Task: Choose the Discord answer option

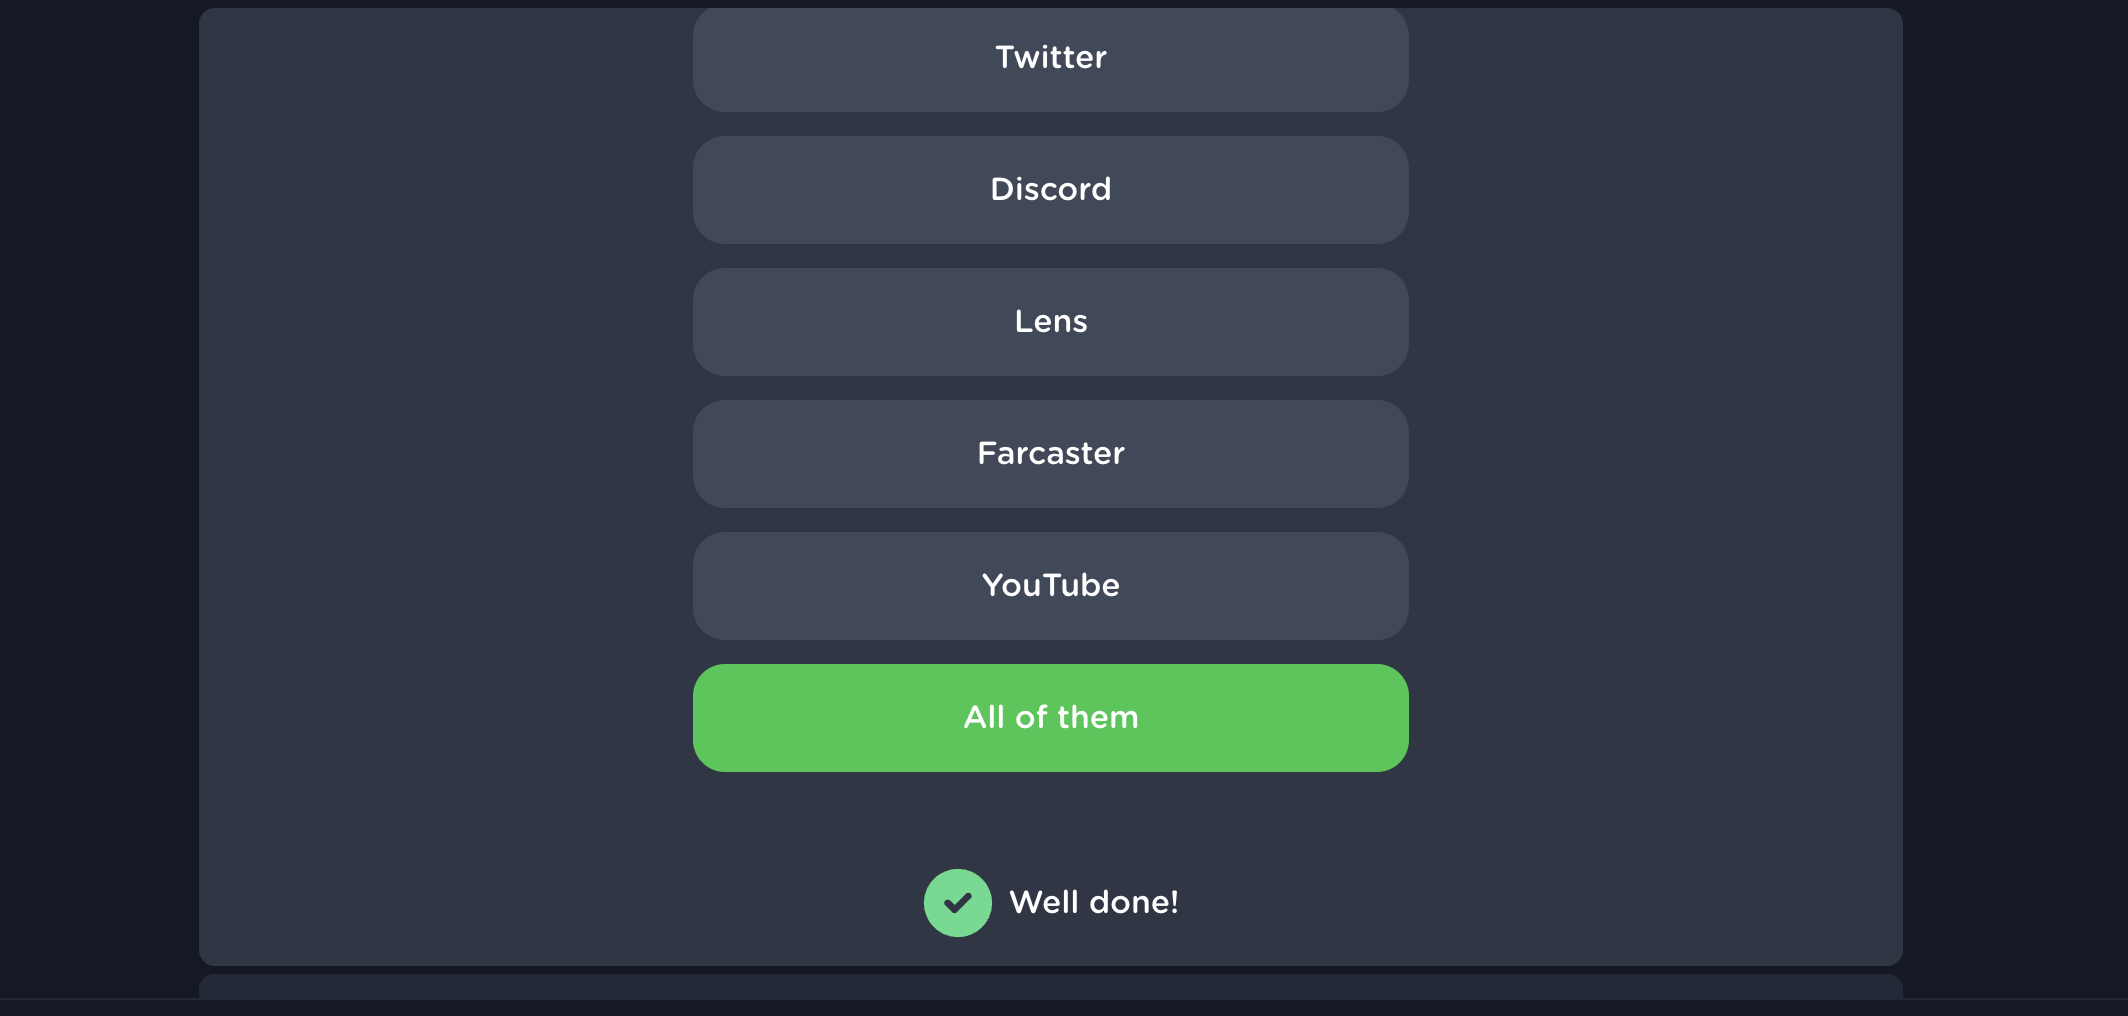Action: tap(1050, 190)
